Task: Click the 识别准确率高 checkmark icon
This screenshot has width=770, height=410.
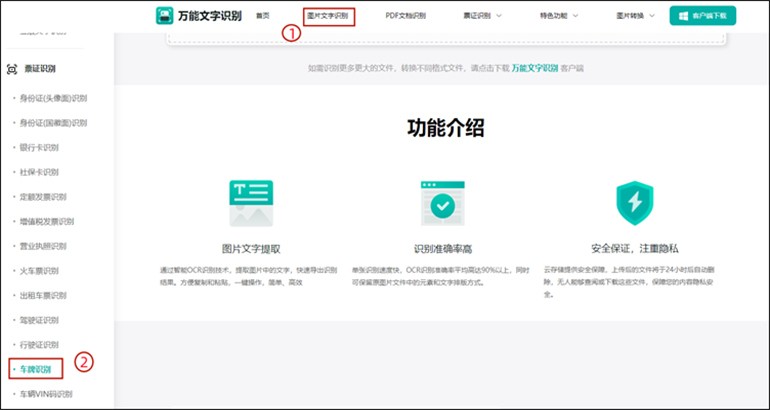Action: [x=442, y=203]
